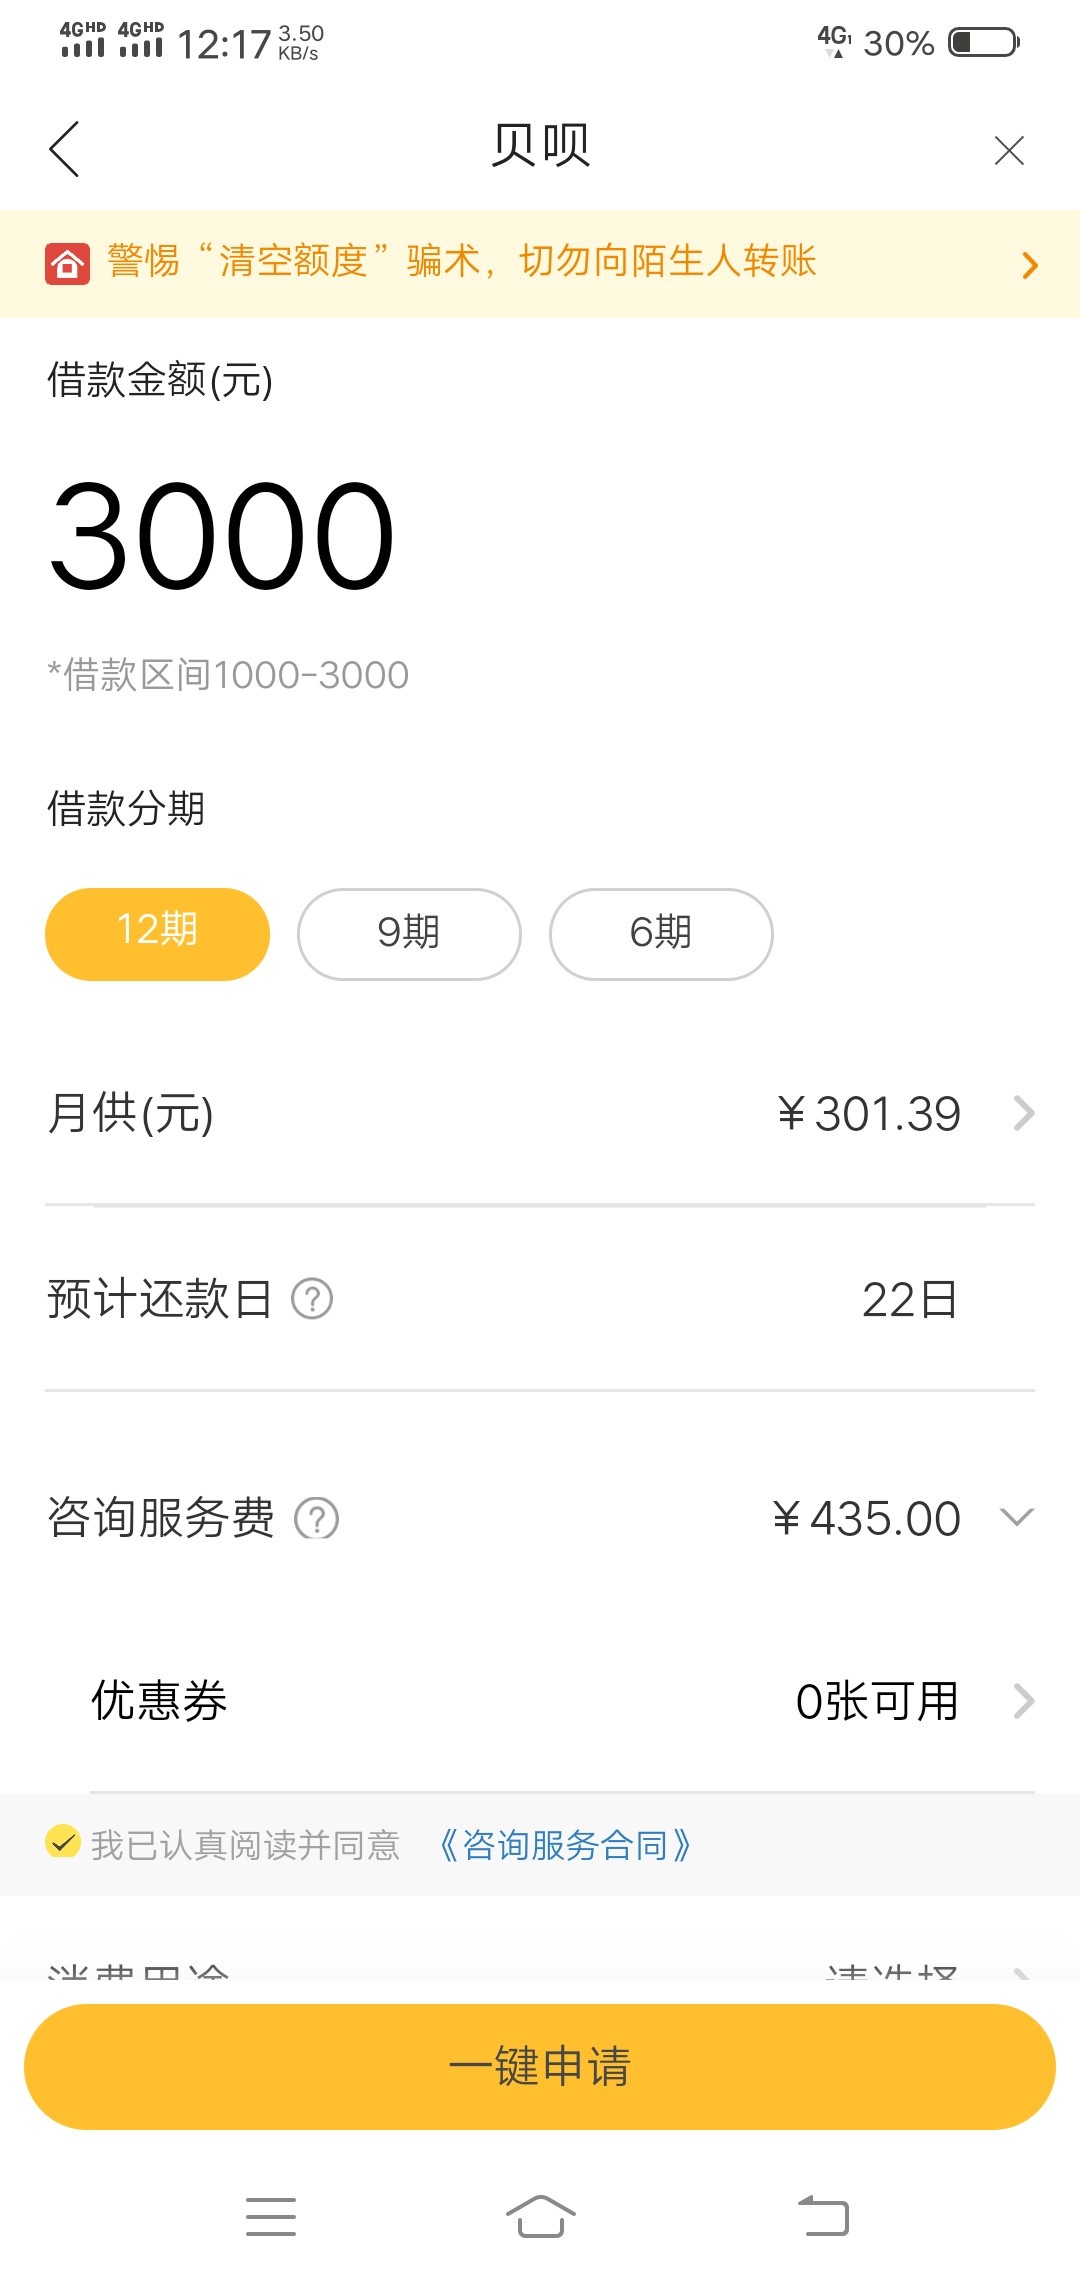Edit the 3000 loan amount field
Screen dimensions: 1080x2280
(x=222, y=535)
